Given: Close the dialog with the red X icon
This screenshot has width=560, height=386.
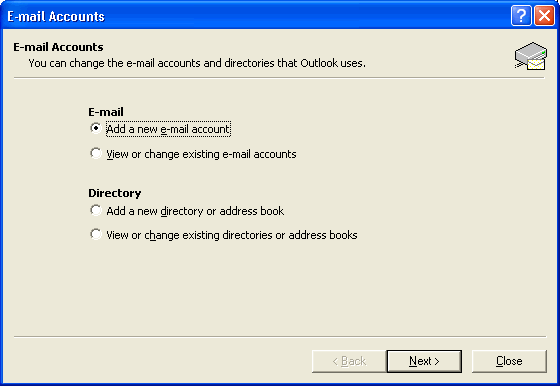Looking at the screenshot, I should click(544, 16).
